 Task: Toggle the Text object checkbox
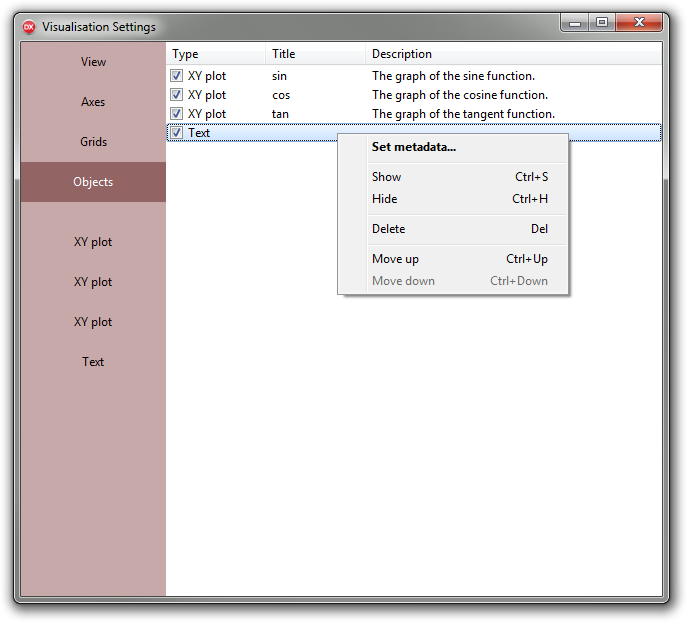176,133
